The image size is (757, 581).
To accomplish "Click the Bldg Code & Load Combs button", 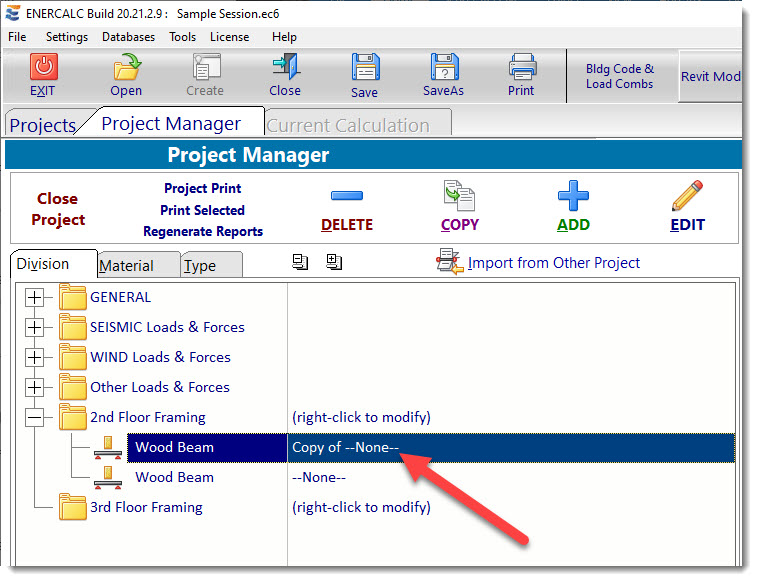I will [x=620, y=76].
